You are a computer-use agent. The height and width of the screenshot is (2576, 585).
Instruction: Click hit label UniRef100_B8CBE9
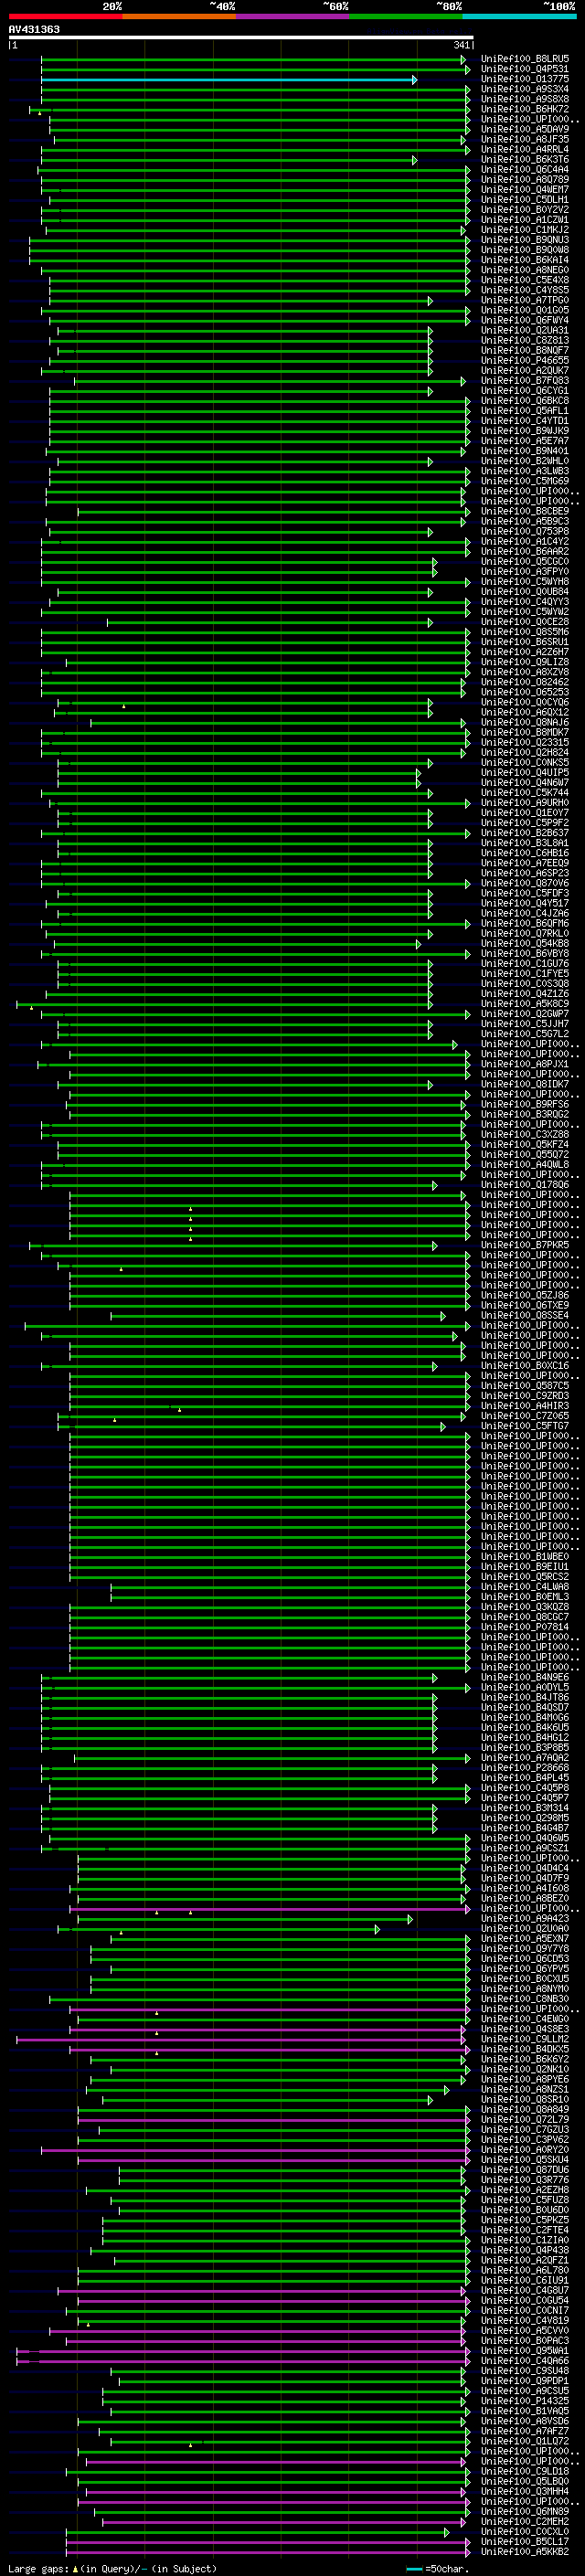(524, 511)
